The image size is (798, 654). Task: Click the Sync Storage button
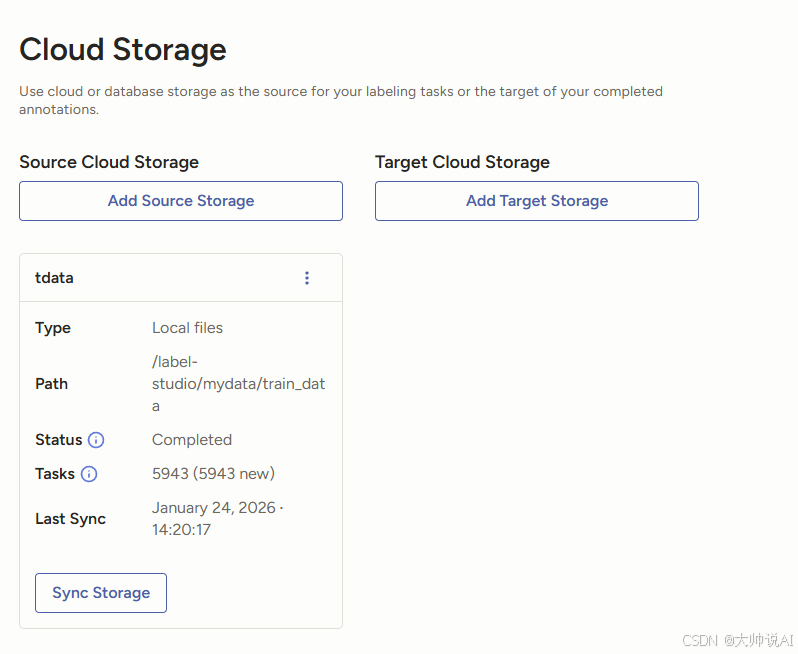[101, 593]
